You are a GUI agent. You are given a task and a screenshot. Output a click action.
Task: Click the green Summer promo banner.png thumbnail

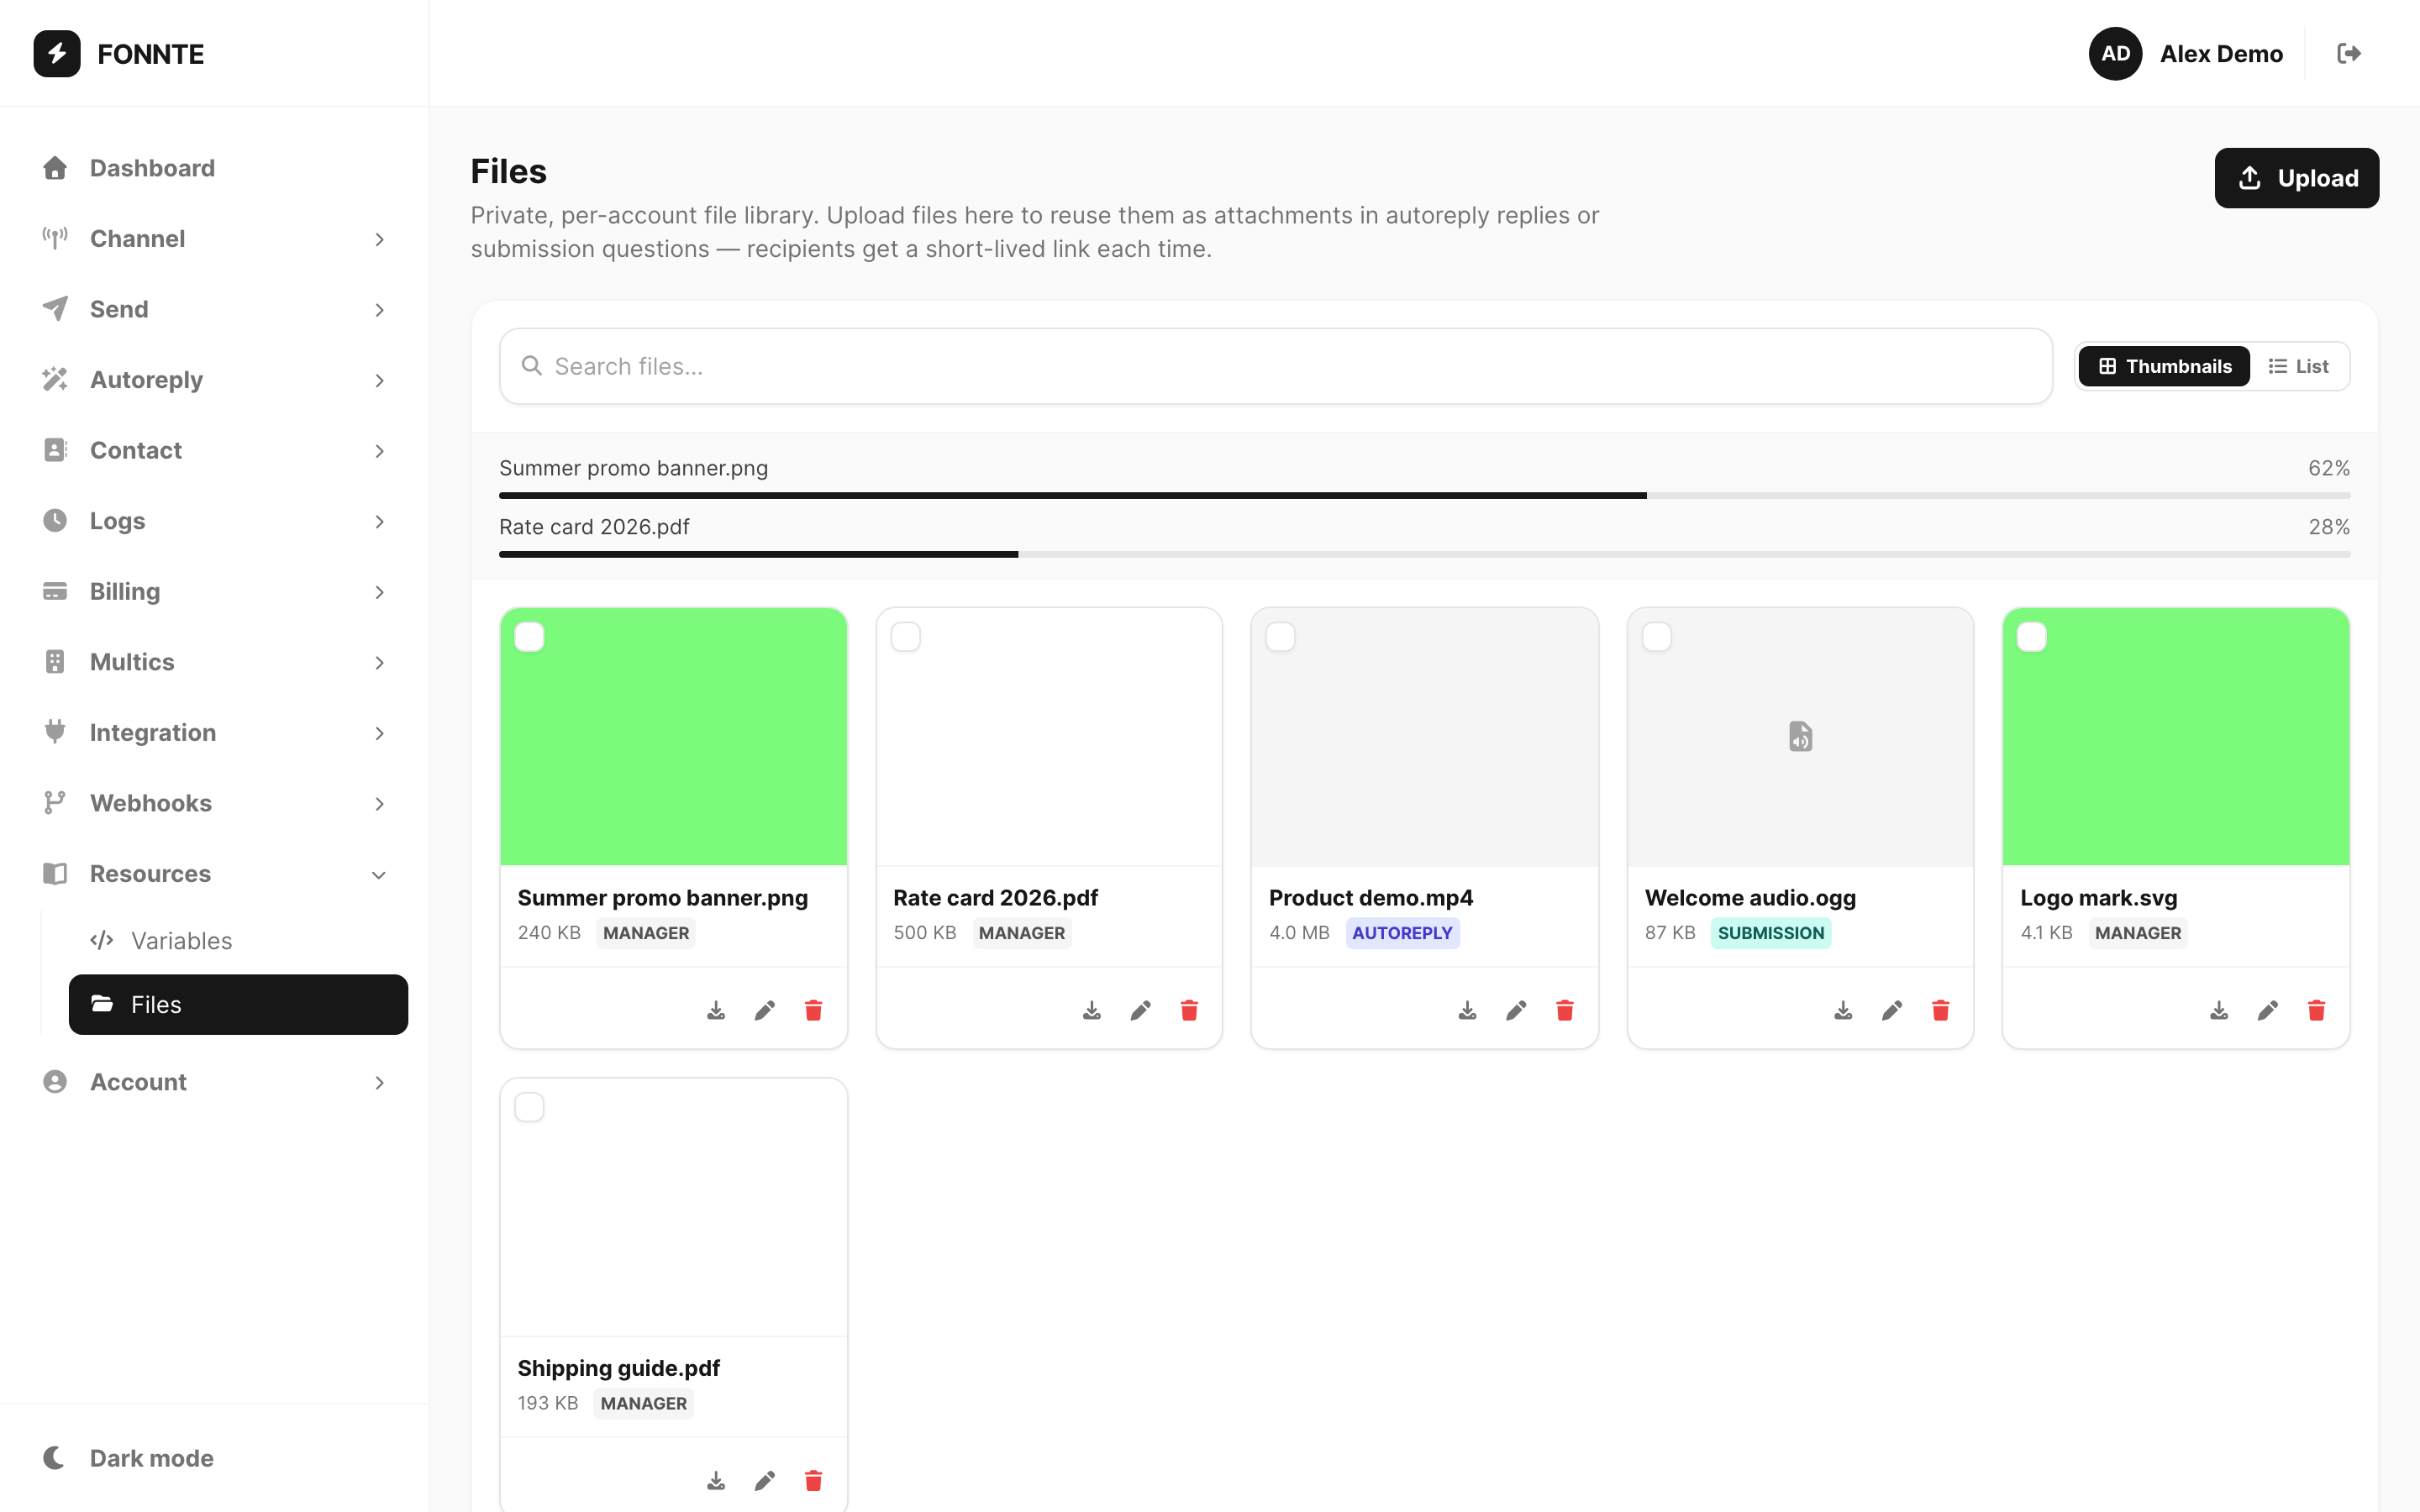673,737
